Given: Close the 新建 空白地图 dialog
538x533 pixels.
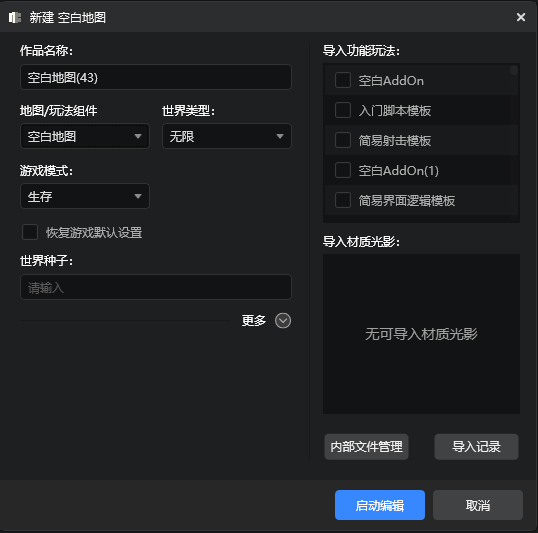Looking at the screenshot, I should coord(521,17).
